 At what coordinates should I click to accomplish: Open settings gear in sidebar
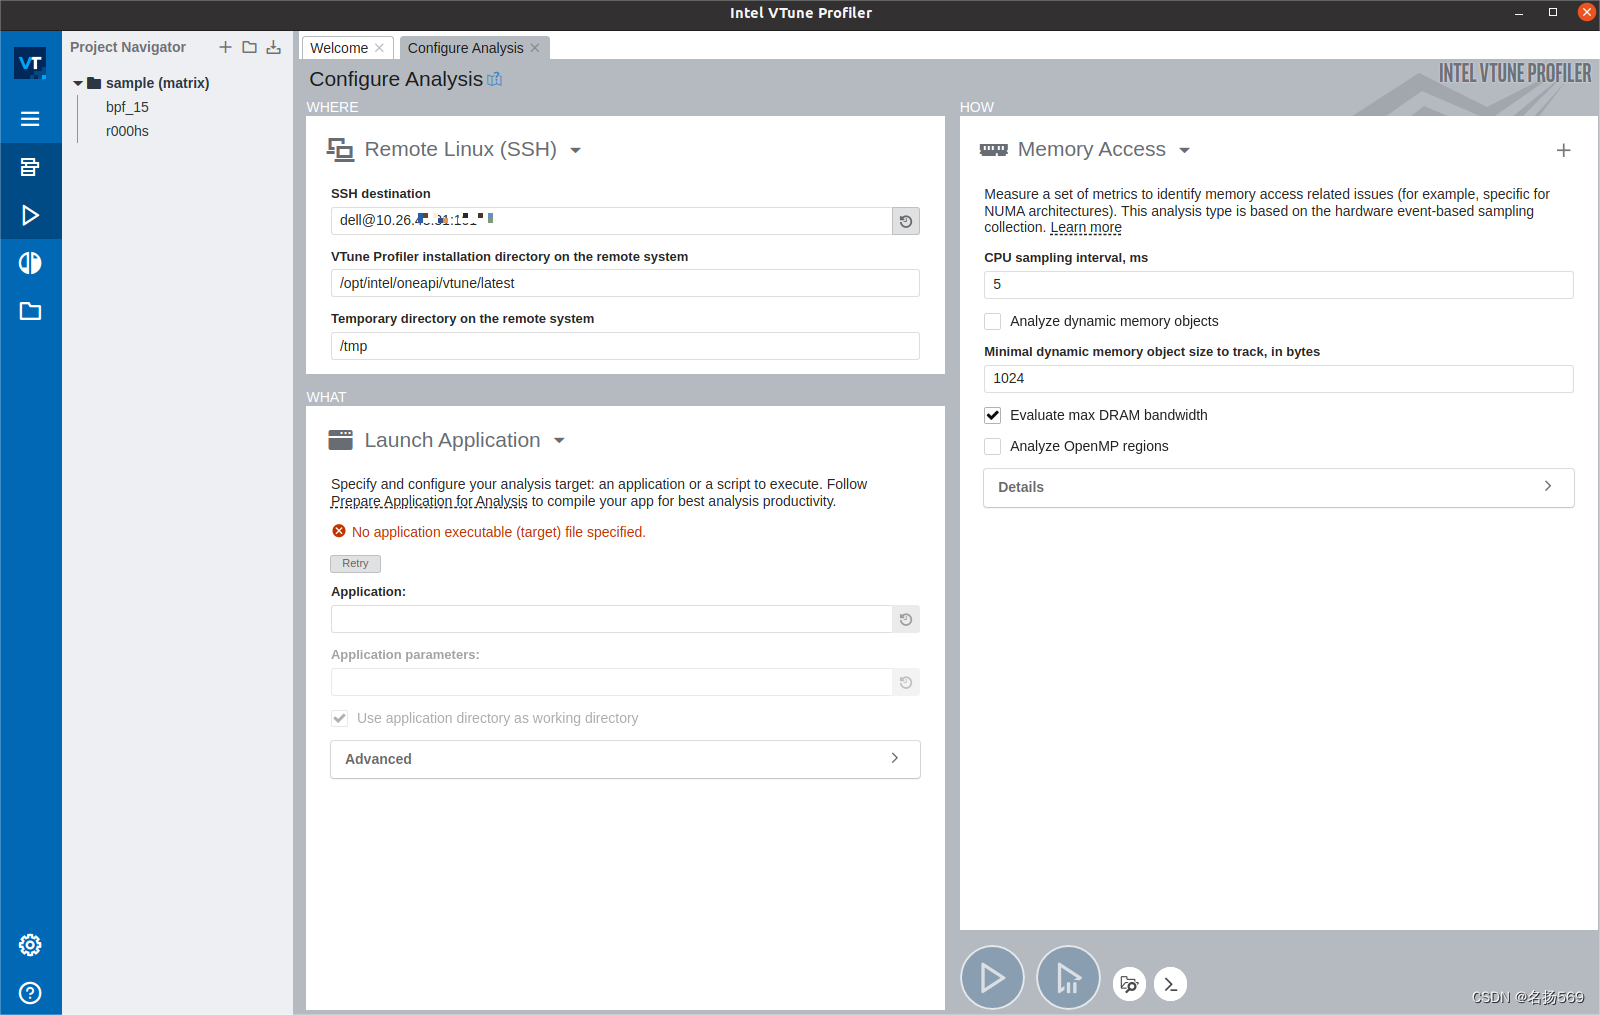[30, 945]
